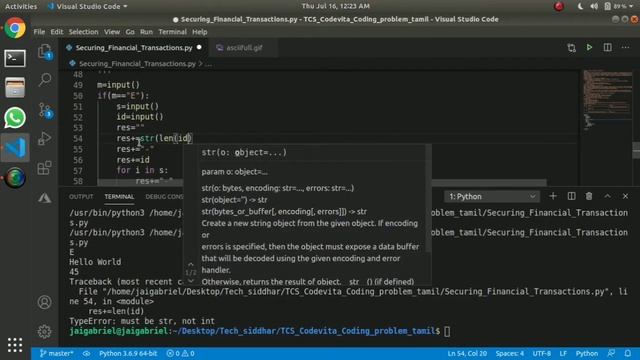Click the Ln 54, Col 20 indicator
This screenshot has width=640, height=360.
click(467, 353)
